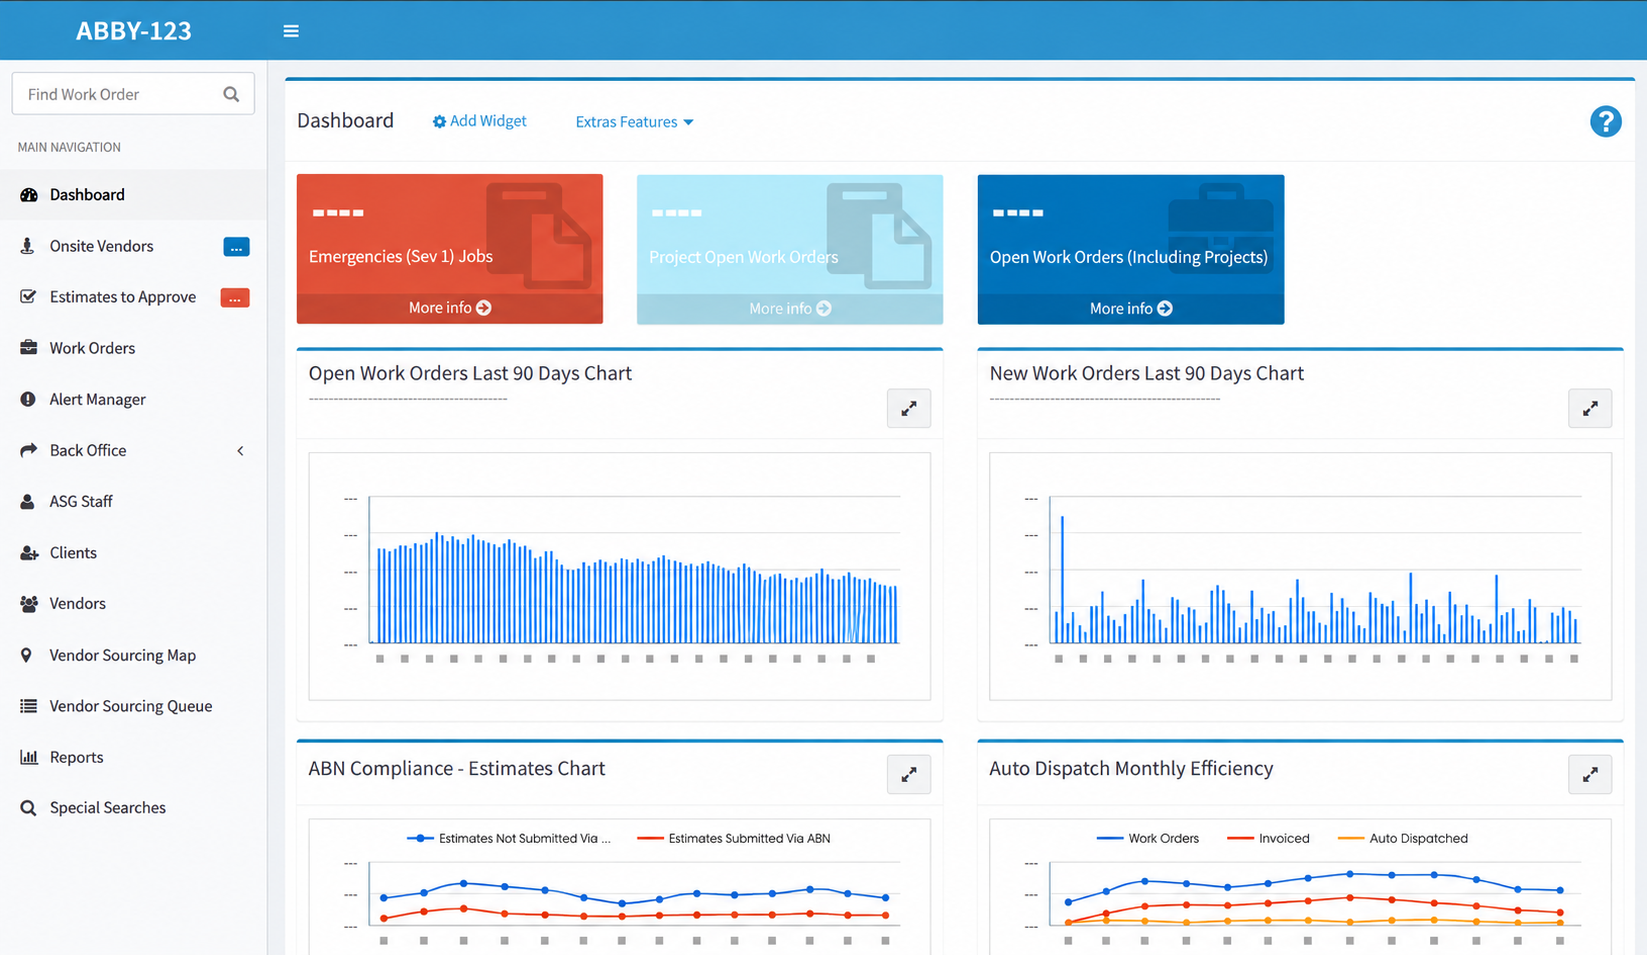Image resolution: width=1647 pixels, height=955 pixels.
Task: Click the Dashboard gauge icon in sidebar
Action: (29, 195)
